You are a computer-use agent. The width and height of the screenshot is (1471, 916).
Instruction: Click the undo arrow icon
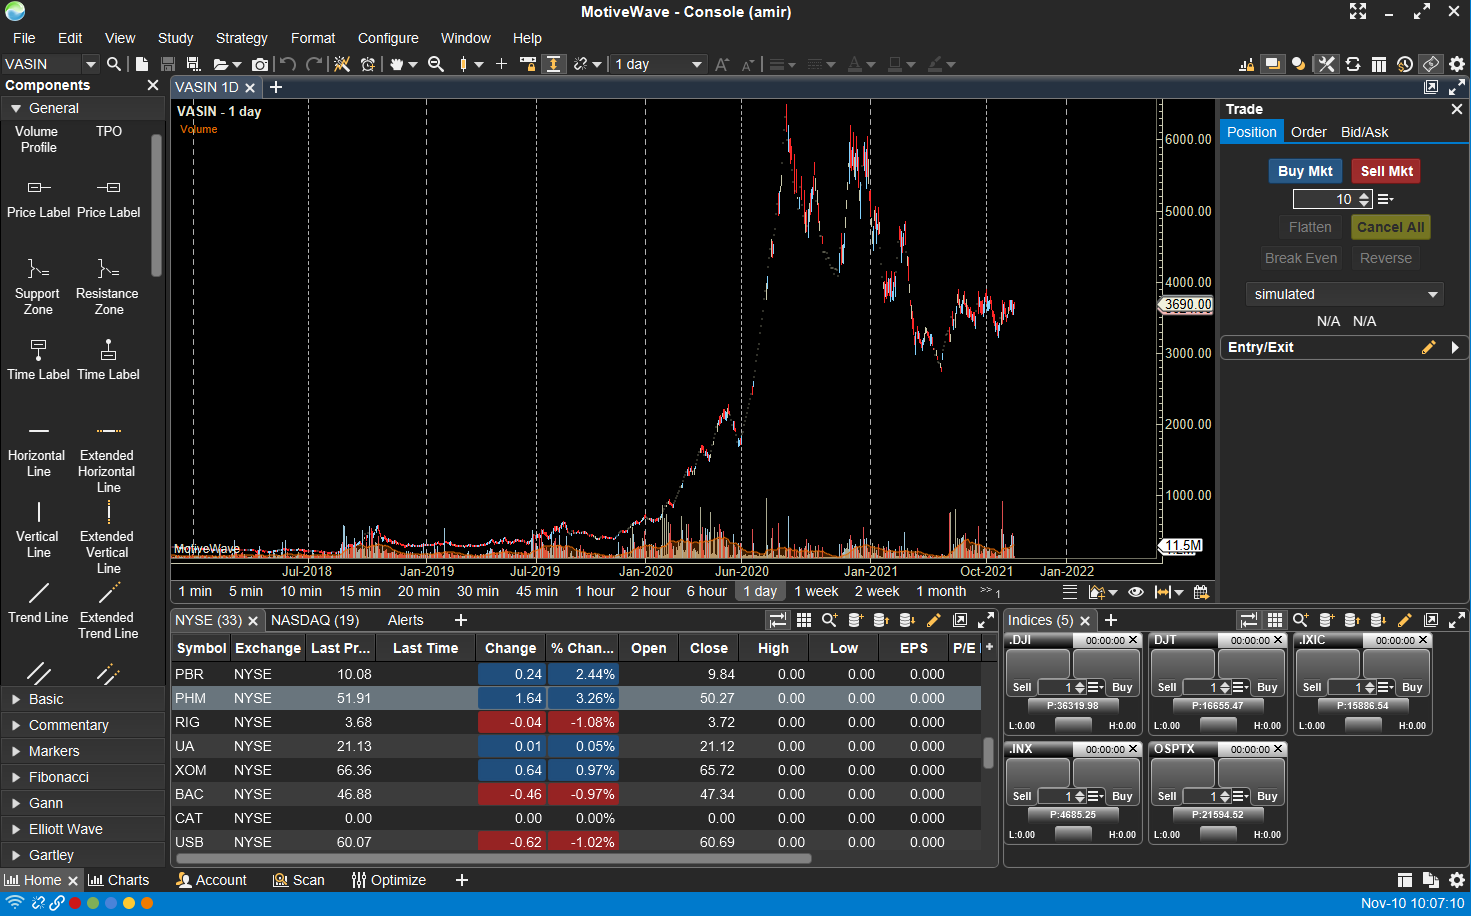(288, 64)
